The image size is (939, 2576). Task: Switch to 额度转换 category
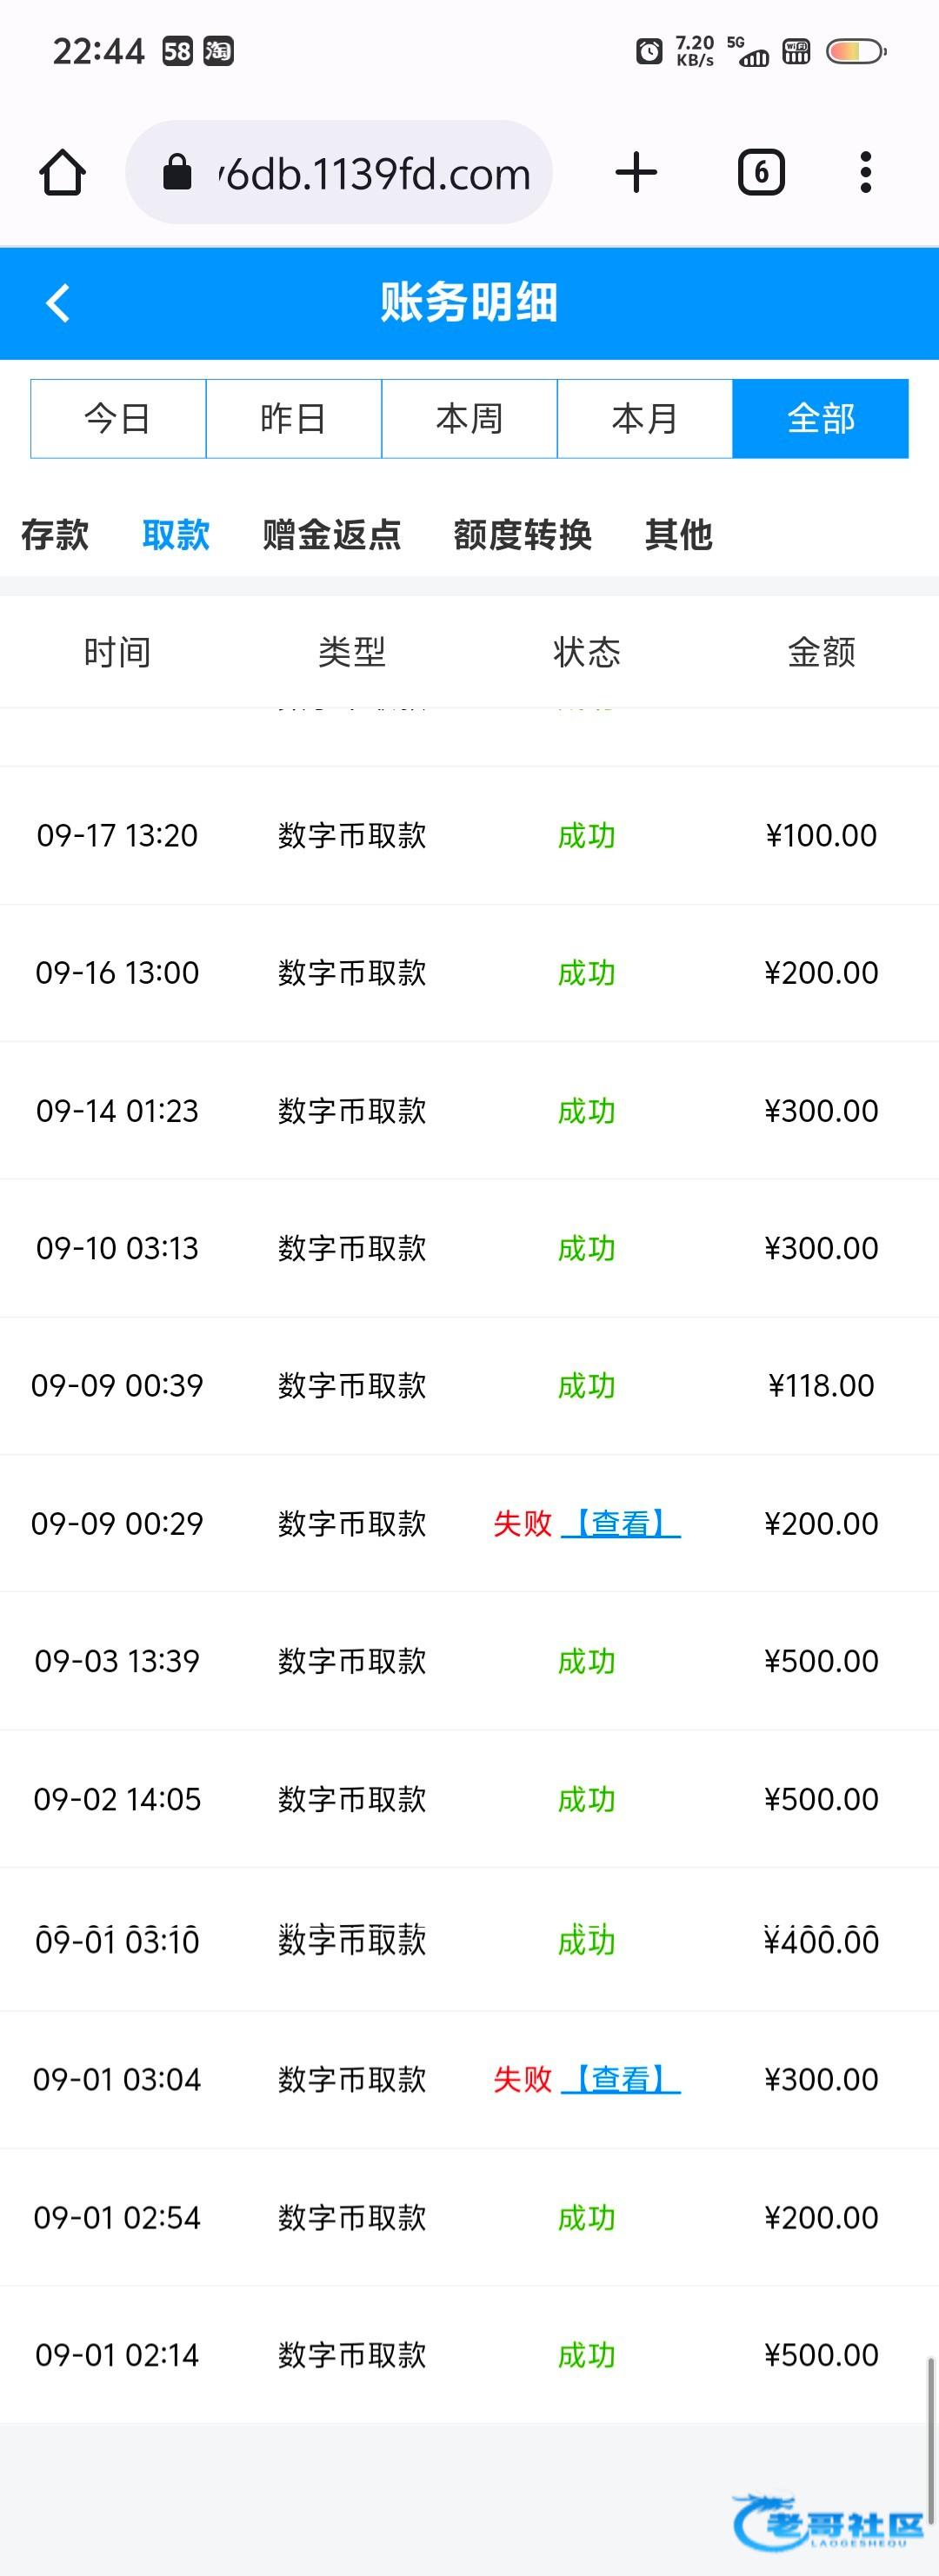coord(522,535)
